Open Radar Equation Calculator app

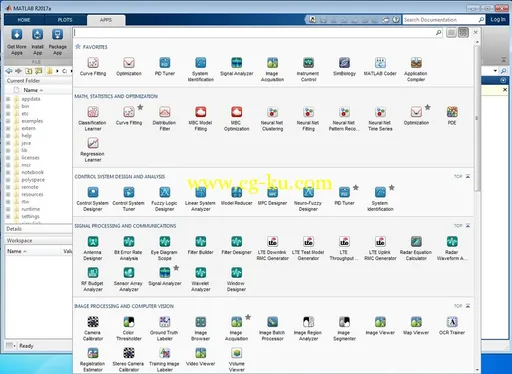pos(416,248)
